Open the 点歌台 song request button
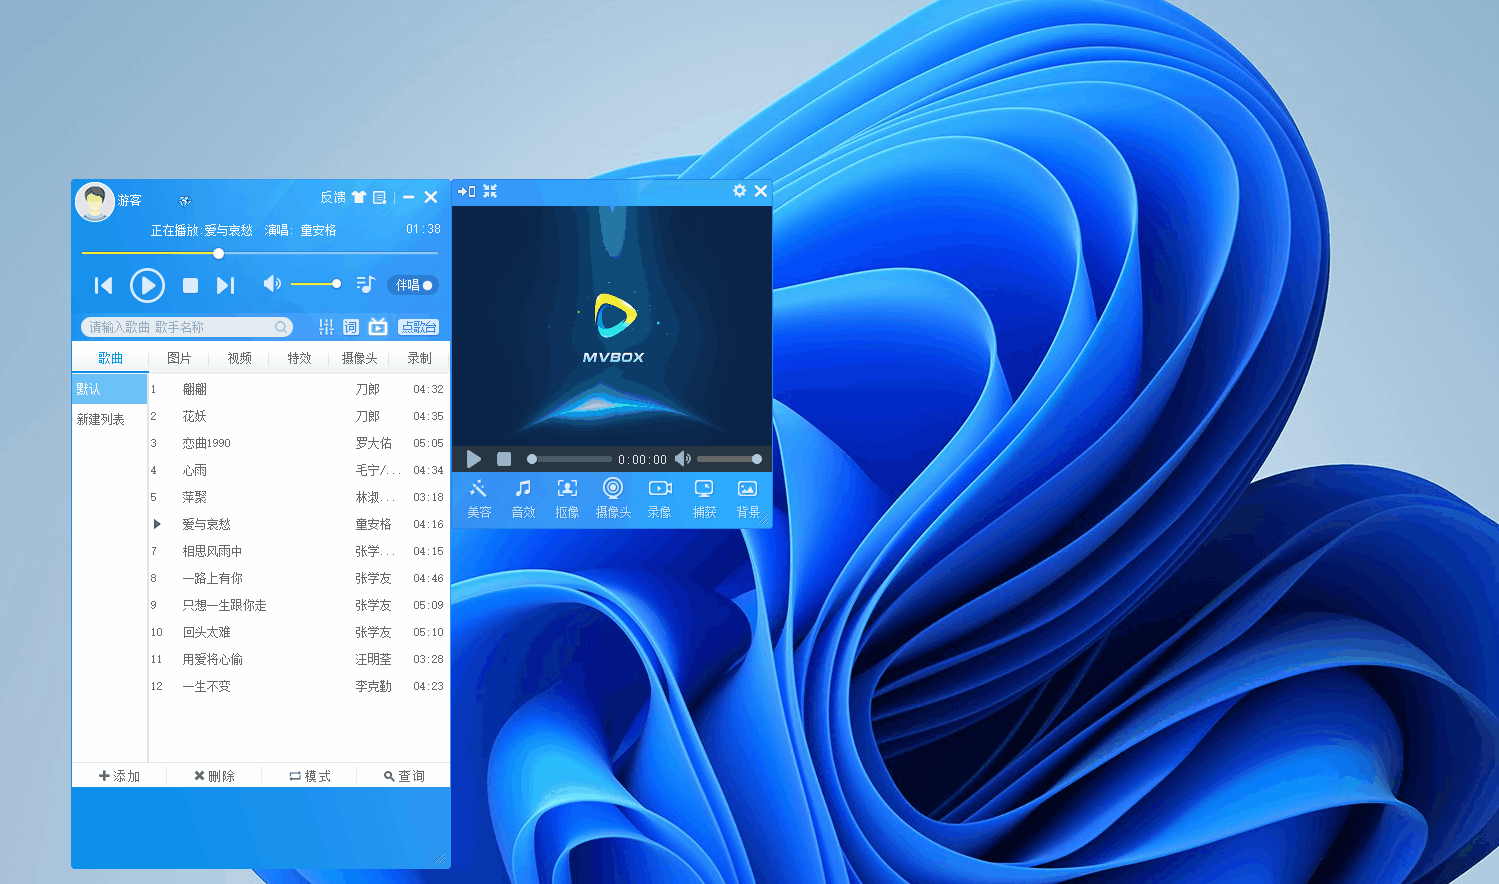This screenshot has width=1499, height=884. pos(418,327)
